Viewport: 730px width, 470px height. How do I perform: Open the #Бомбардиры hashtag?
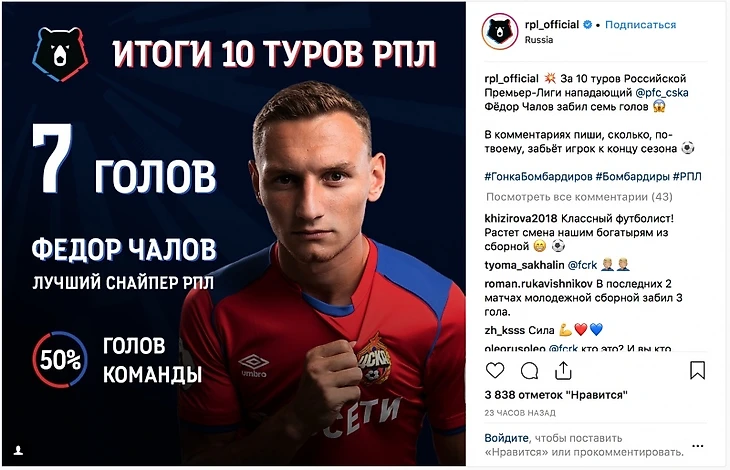[633, 176]
